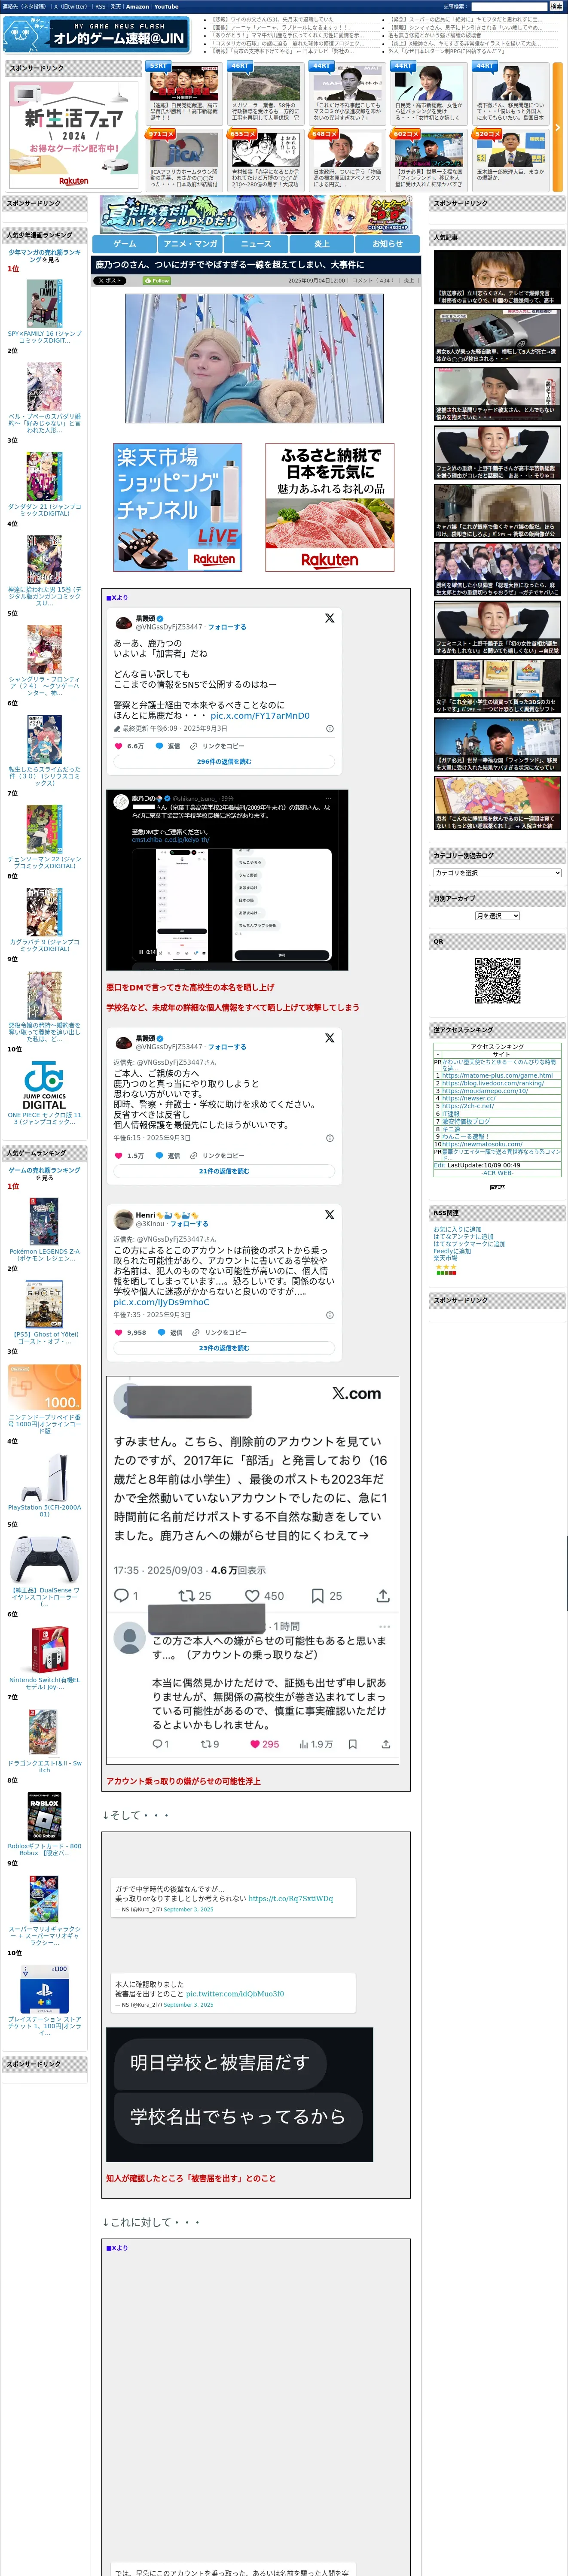Viewport: 568px width, 2576px height.
Task: Click the ACR WEB badge icon
Action: click(497, 1187)
